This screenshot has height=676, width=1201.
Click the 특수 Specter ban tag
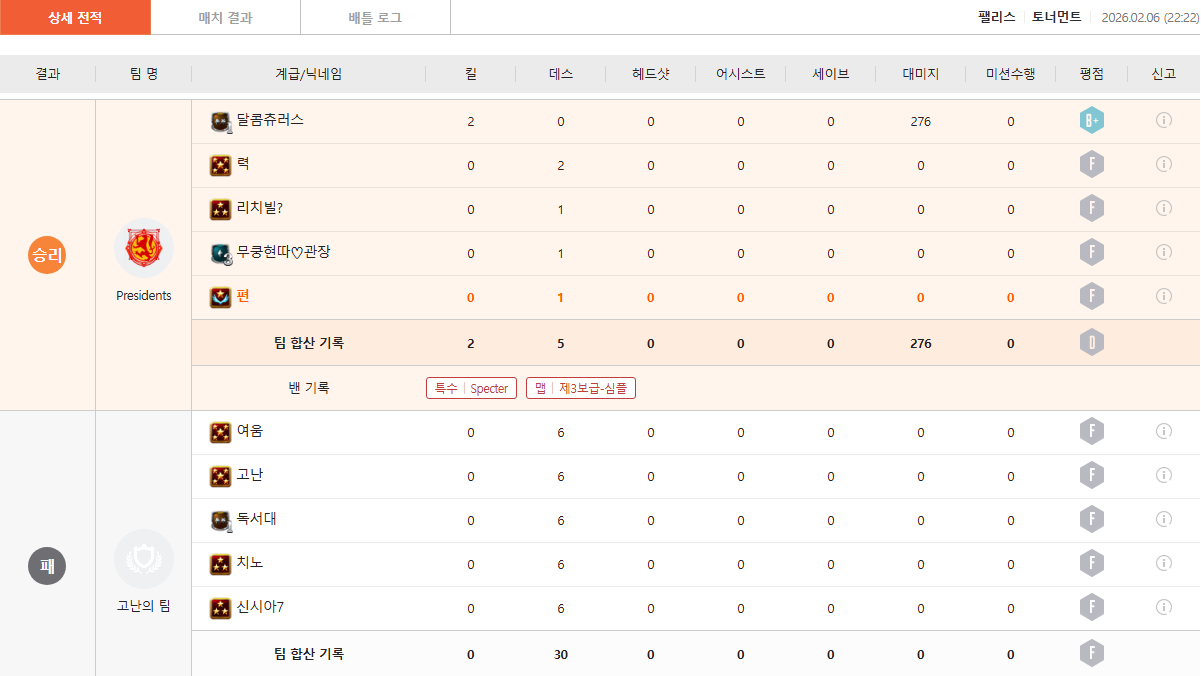point(471,388)
